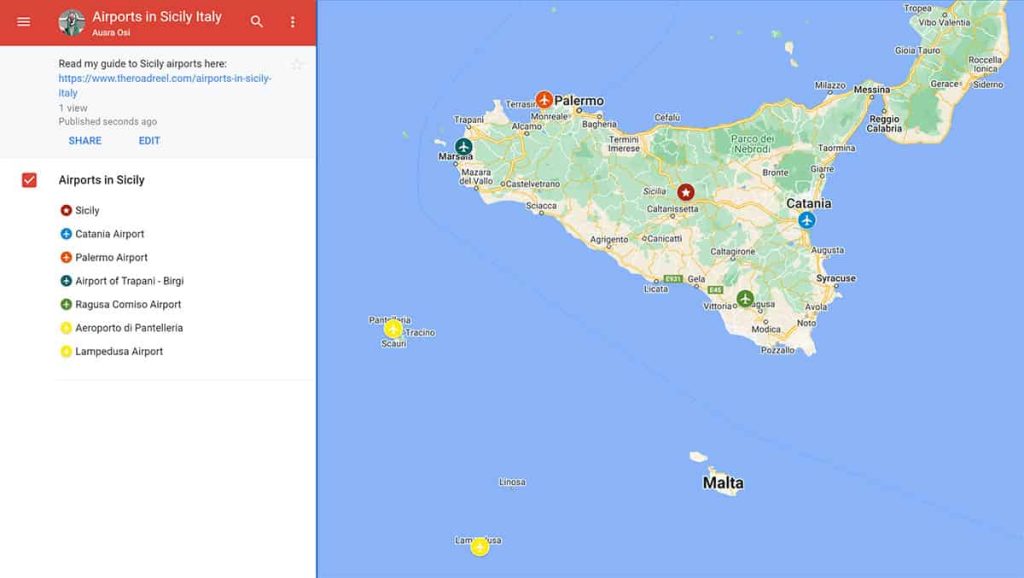Click the Ausra Osi profile avatar
This screenshot has height=578, width=1024.
71,23
